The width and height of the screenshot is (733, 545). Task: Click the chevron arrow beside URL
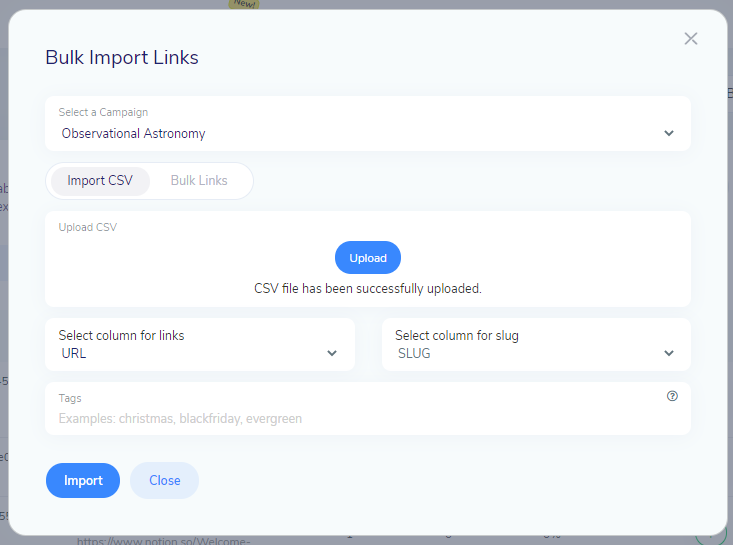coord(332,353)
